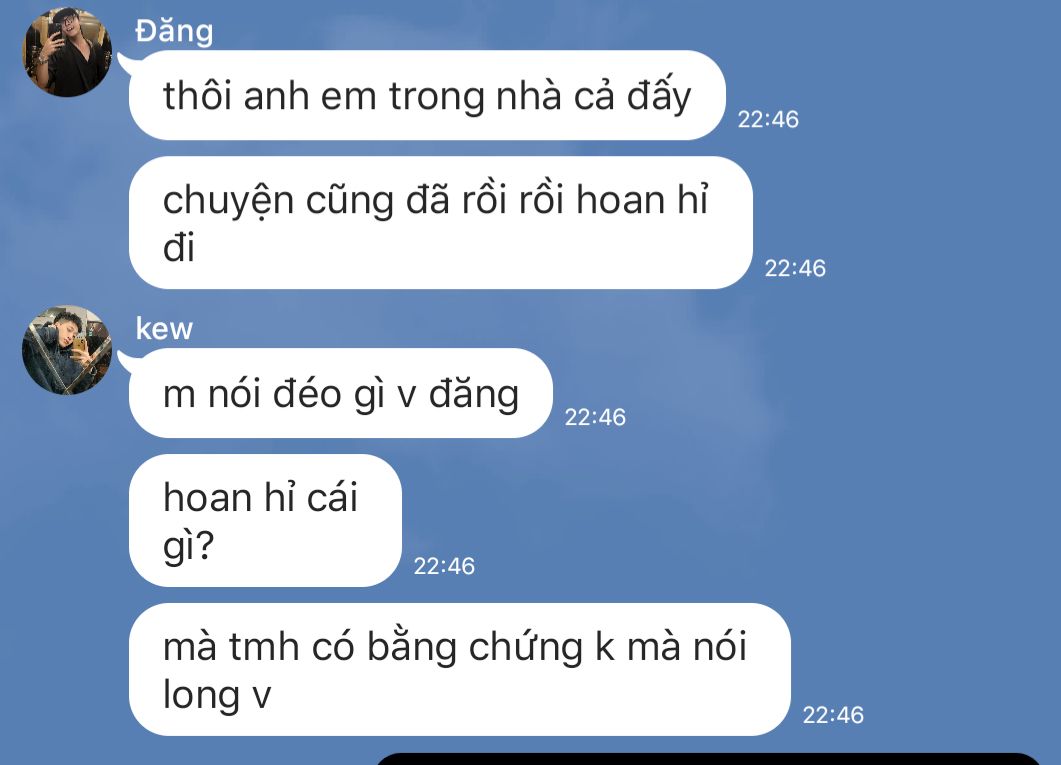
Task: Tap the black bubble at bottom edge
Action: point(708,758)
